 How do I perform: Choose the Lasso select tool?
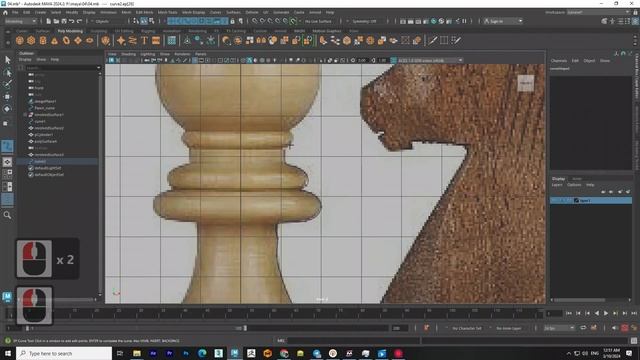pos(7,73)
